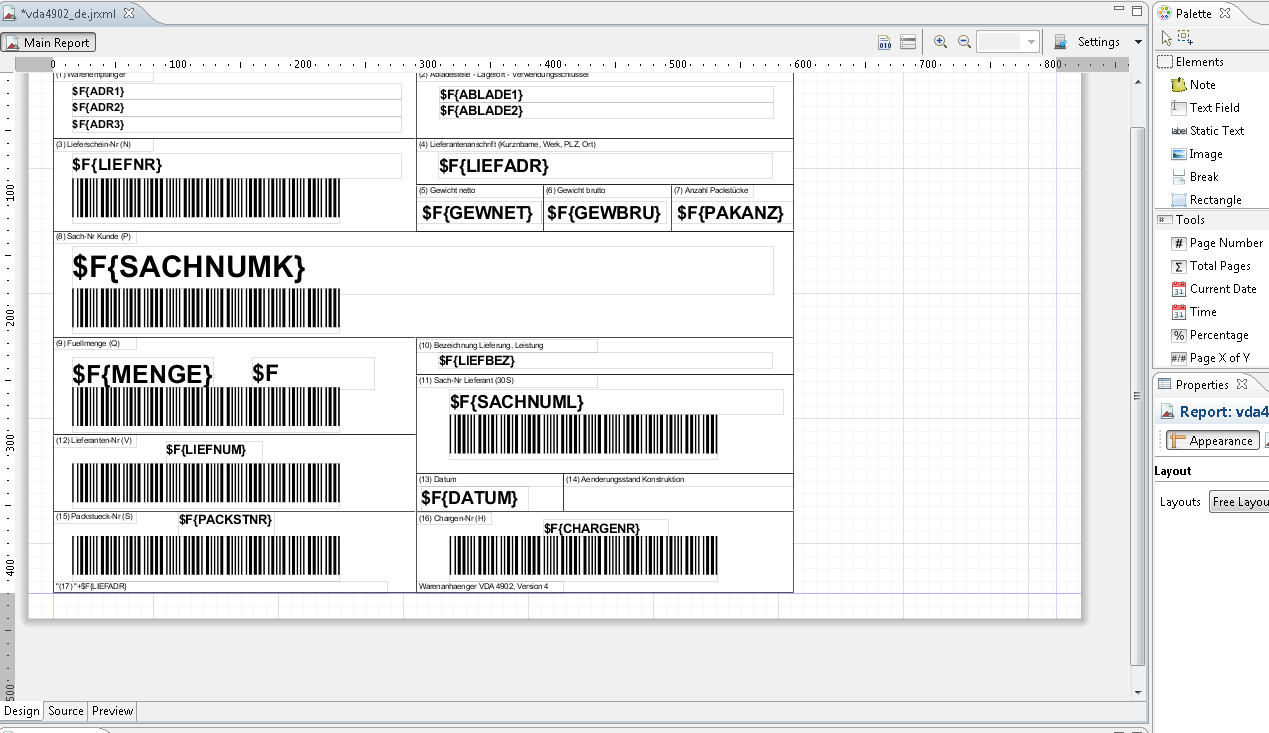Pick the Rectangle element tool
The height and width of the screenshot is (733, 1269).
pos(1215,200)
